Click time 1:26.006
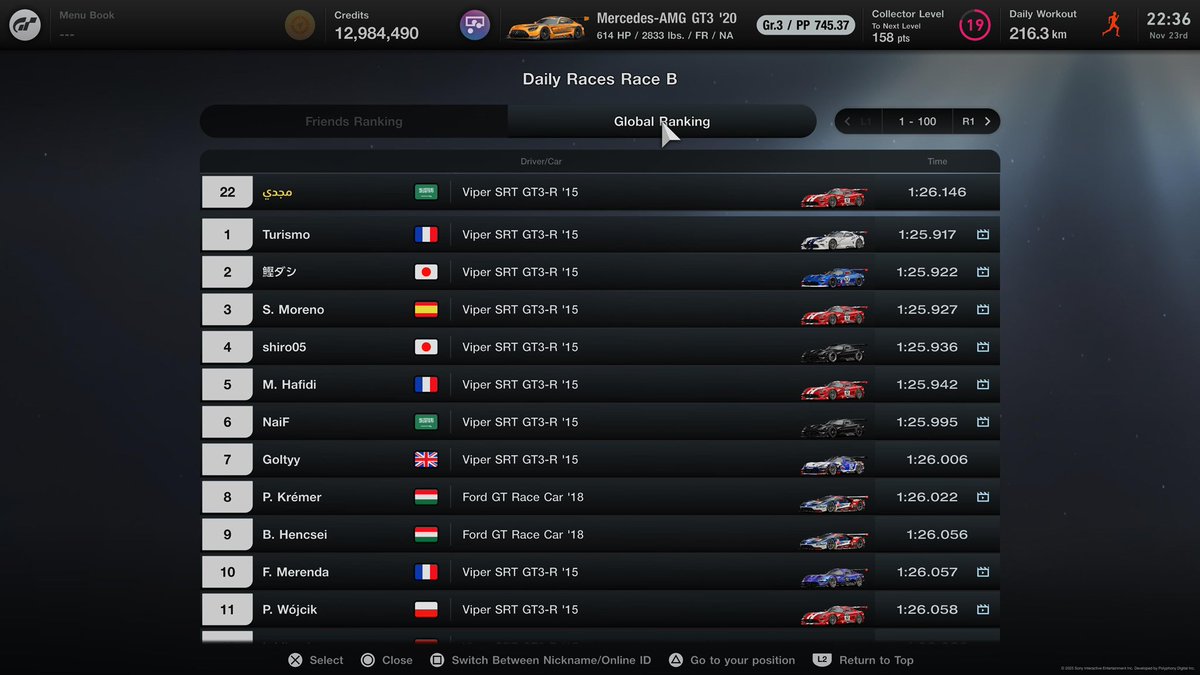The image size is (1200, 675). [x=937, y=460]
